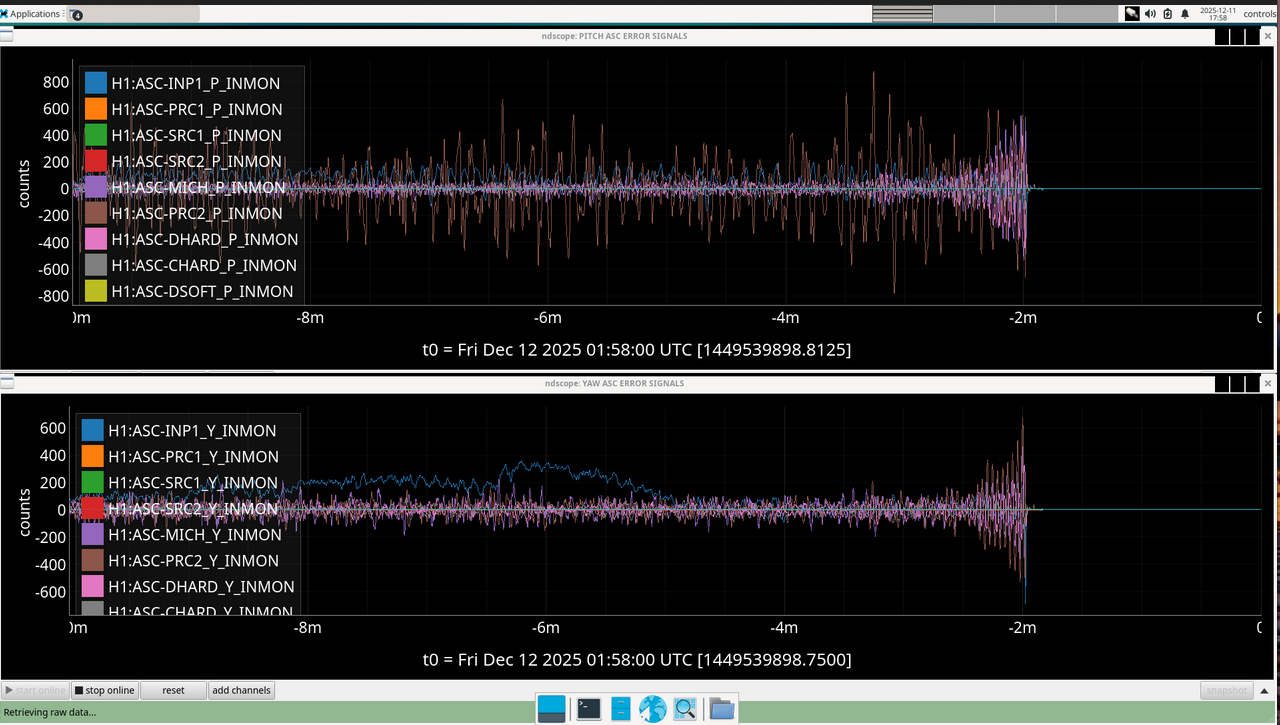
Task: Click the green H1:ASC-SRC1_P_INMON color swatch
Action: [x=96, y=135]
